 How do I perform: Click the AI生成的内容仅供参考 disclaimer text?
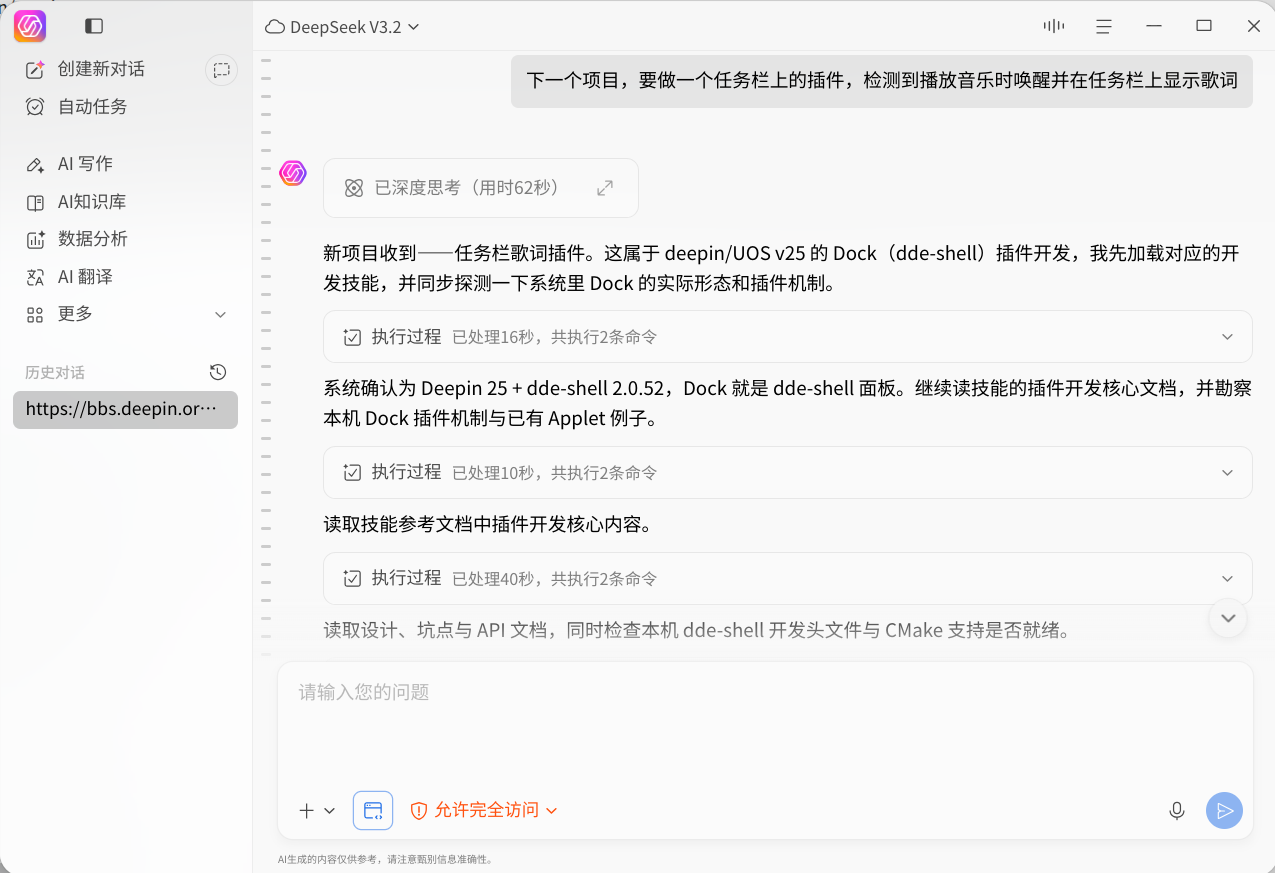385,859
